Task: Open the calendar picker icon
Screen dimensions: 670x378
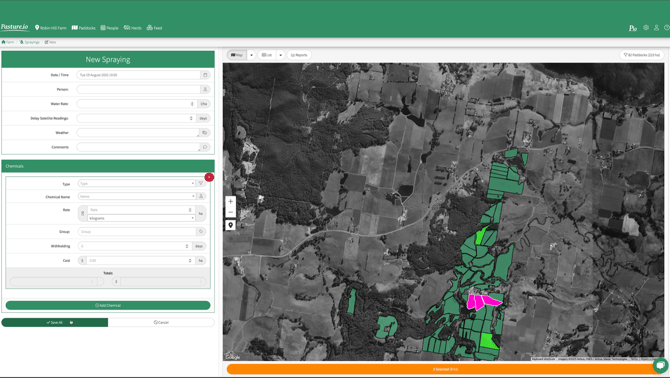Action: (205, 75)
